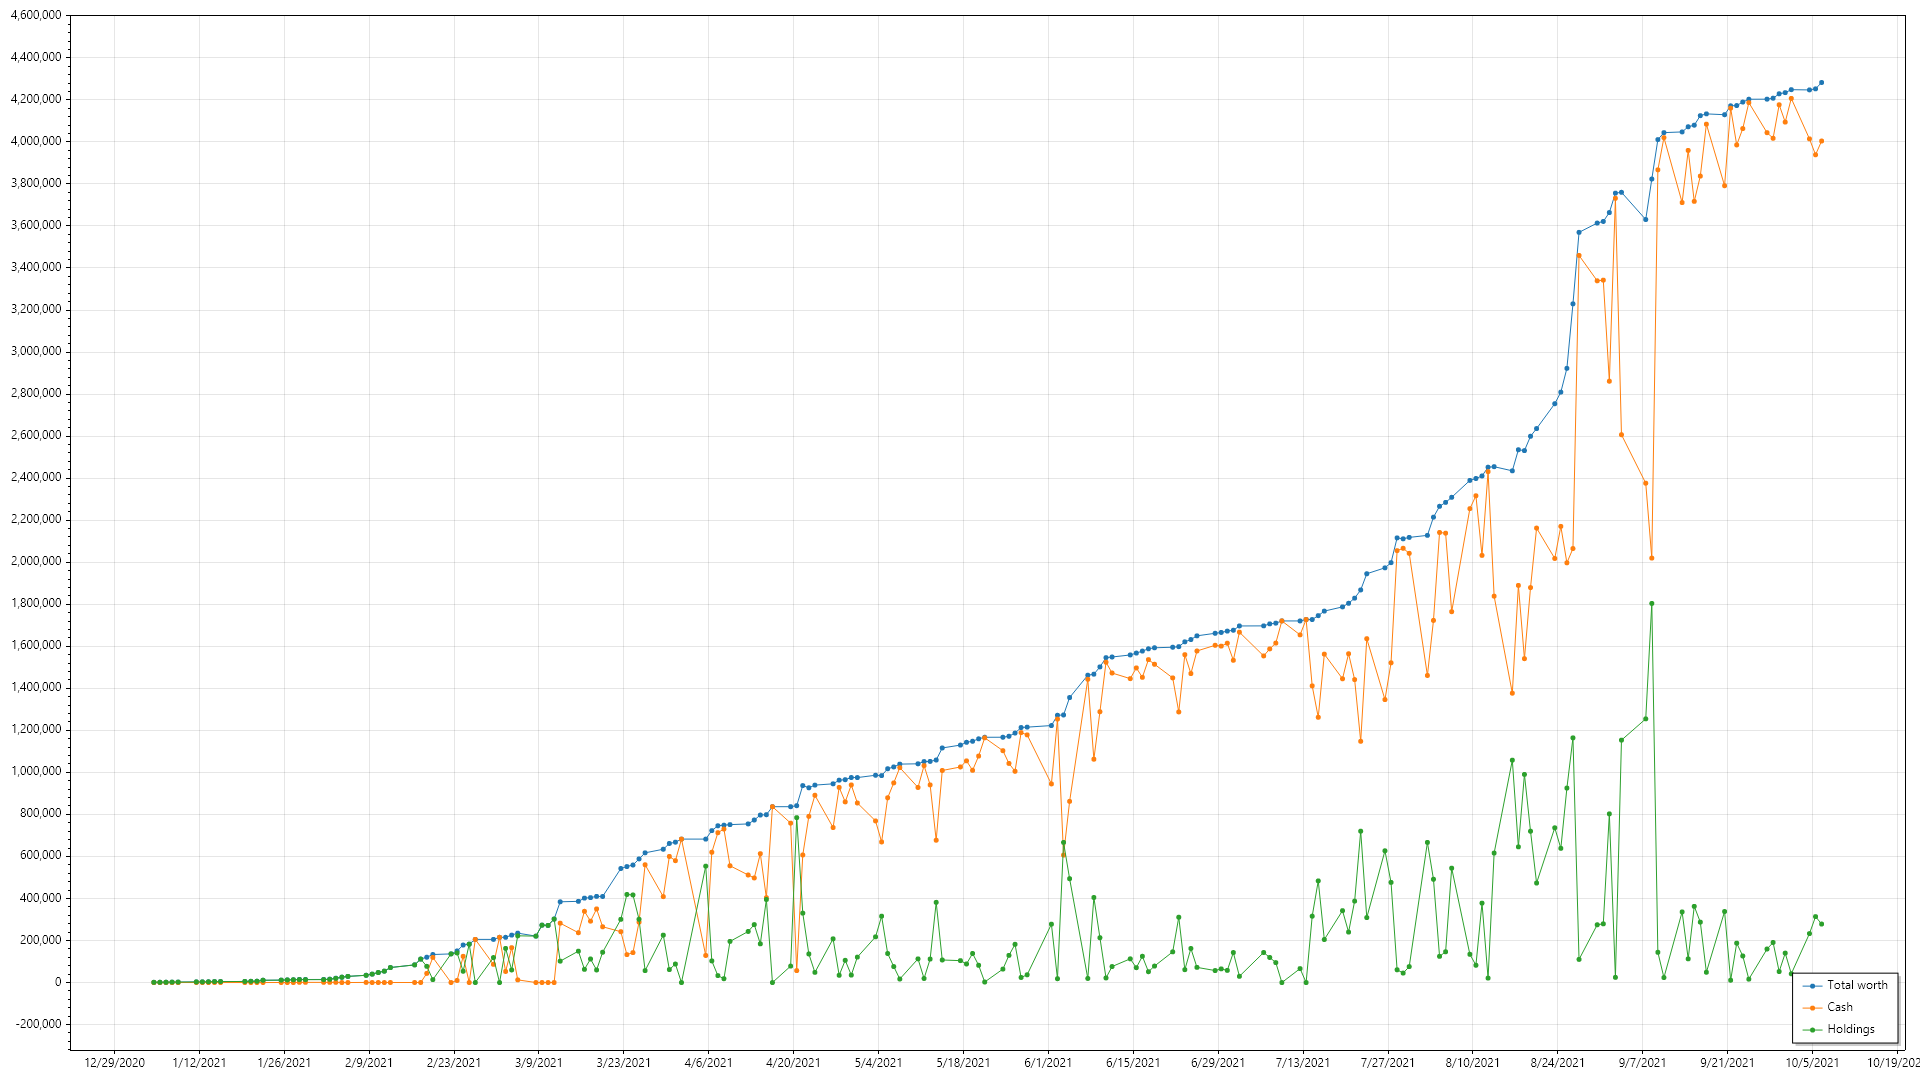Image resolution: width=1920 pixels, height=1080 pixels.
Task: Click y-axis label 600,000
Action: click(40, 855)
